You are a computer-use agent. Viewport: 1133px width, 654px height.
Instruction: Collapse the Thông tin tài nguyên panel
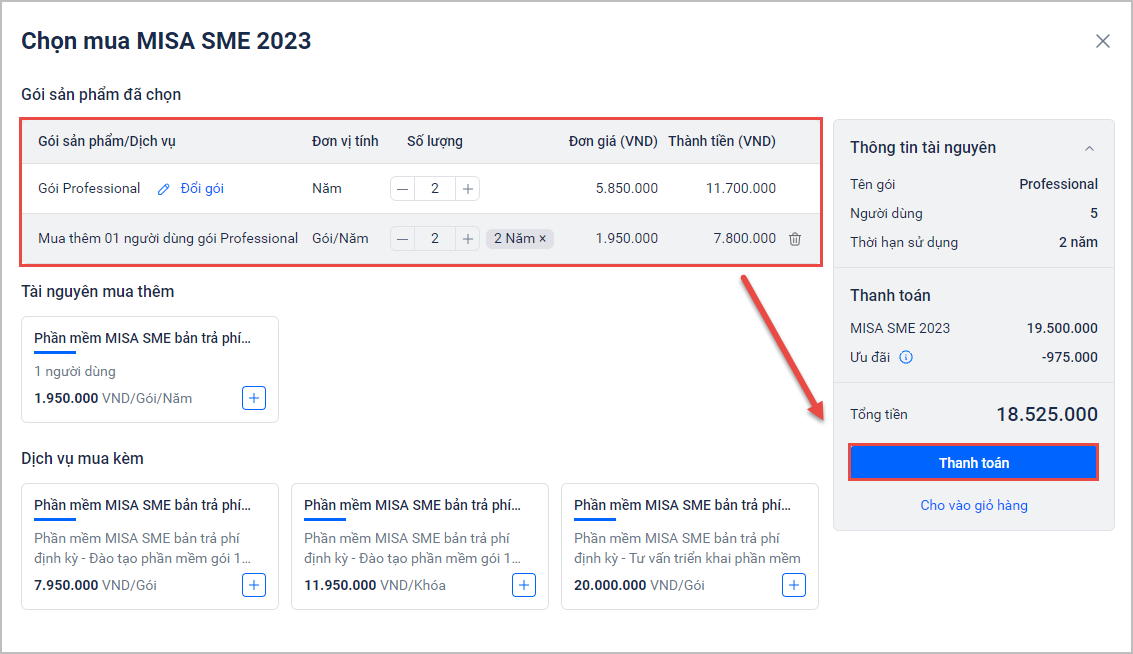coord(1089,148)
